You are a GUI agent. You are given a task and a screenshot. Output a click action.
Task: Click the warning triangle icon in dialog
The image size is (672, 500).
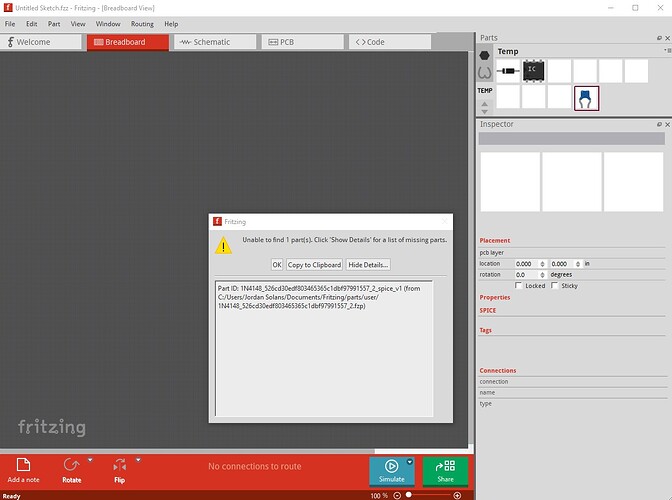click(223, 246)
